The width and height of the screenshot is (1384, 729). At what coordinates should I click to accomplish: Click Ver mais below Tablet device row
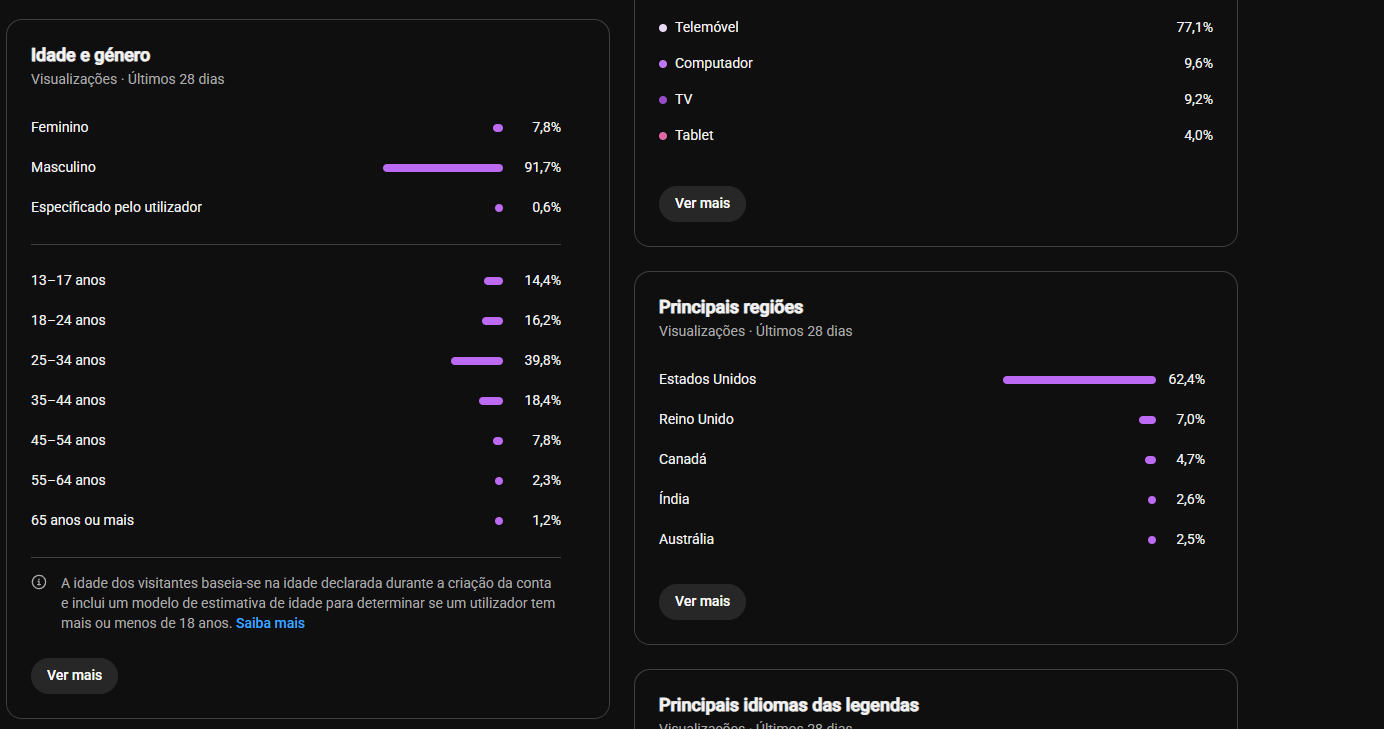[702, 203]
